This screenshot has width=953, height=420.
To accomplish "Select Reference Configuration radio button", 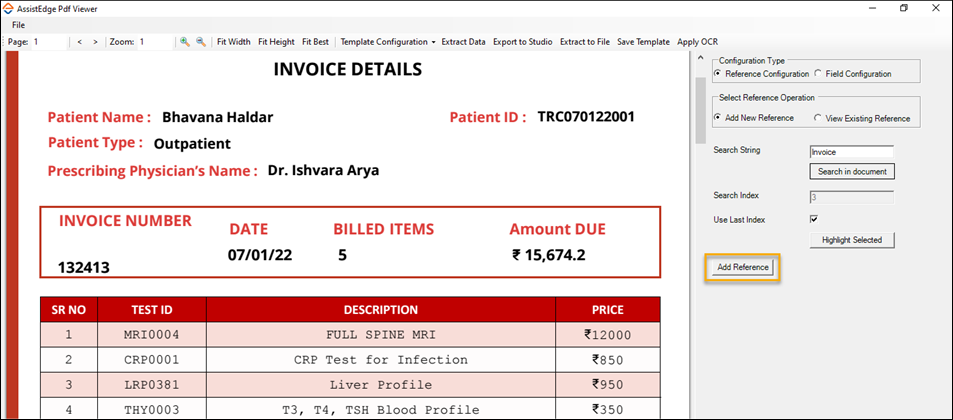I will [718, 74].
